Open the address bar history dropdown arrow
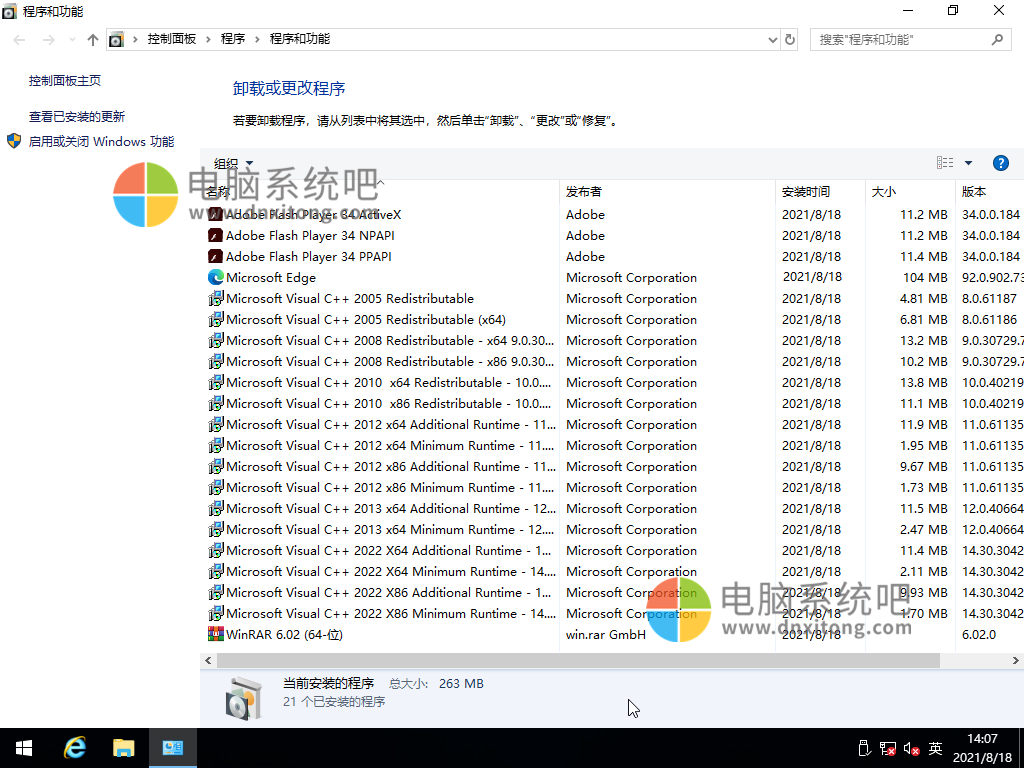 (774, 39)
